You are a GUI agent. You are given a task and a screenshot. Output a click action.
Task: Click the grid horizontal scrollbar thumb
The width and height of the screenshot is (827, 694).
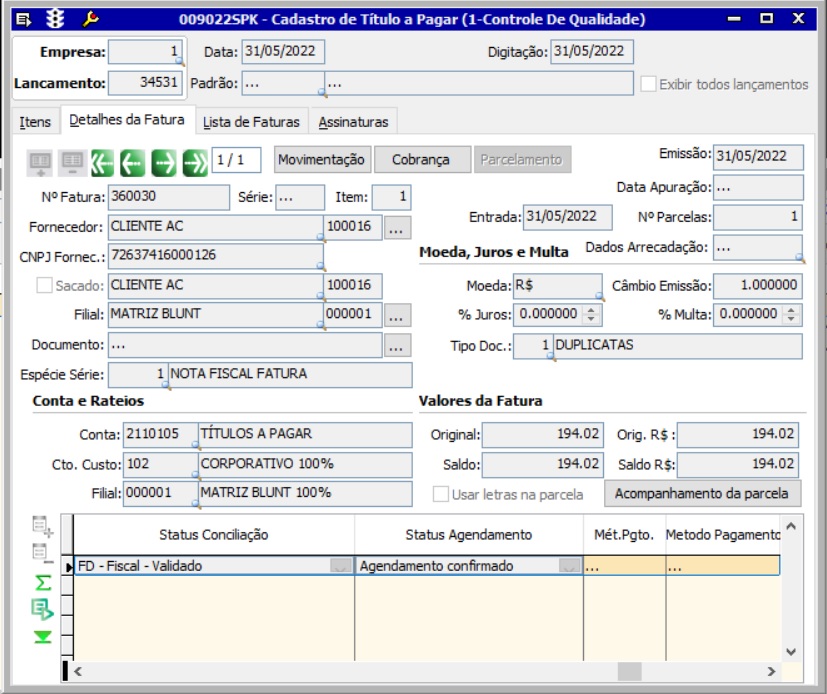pos(629,671)
